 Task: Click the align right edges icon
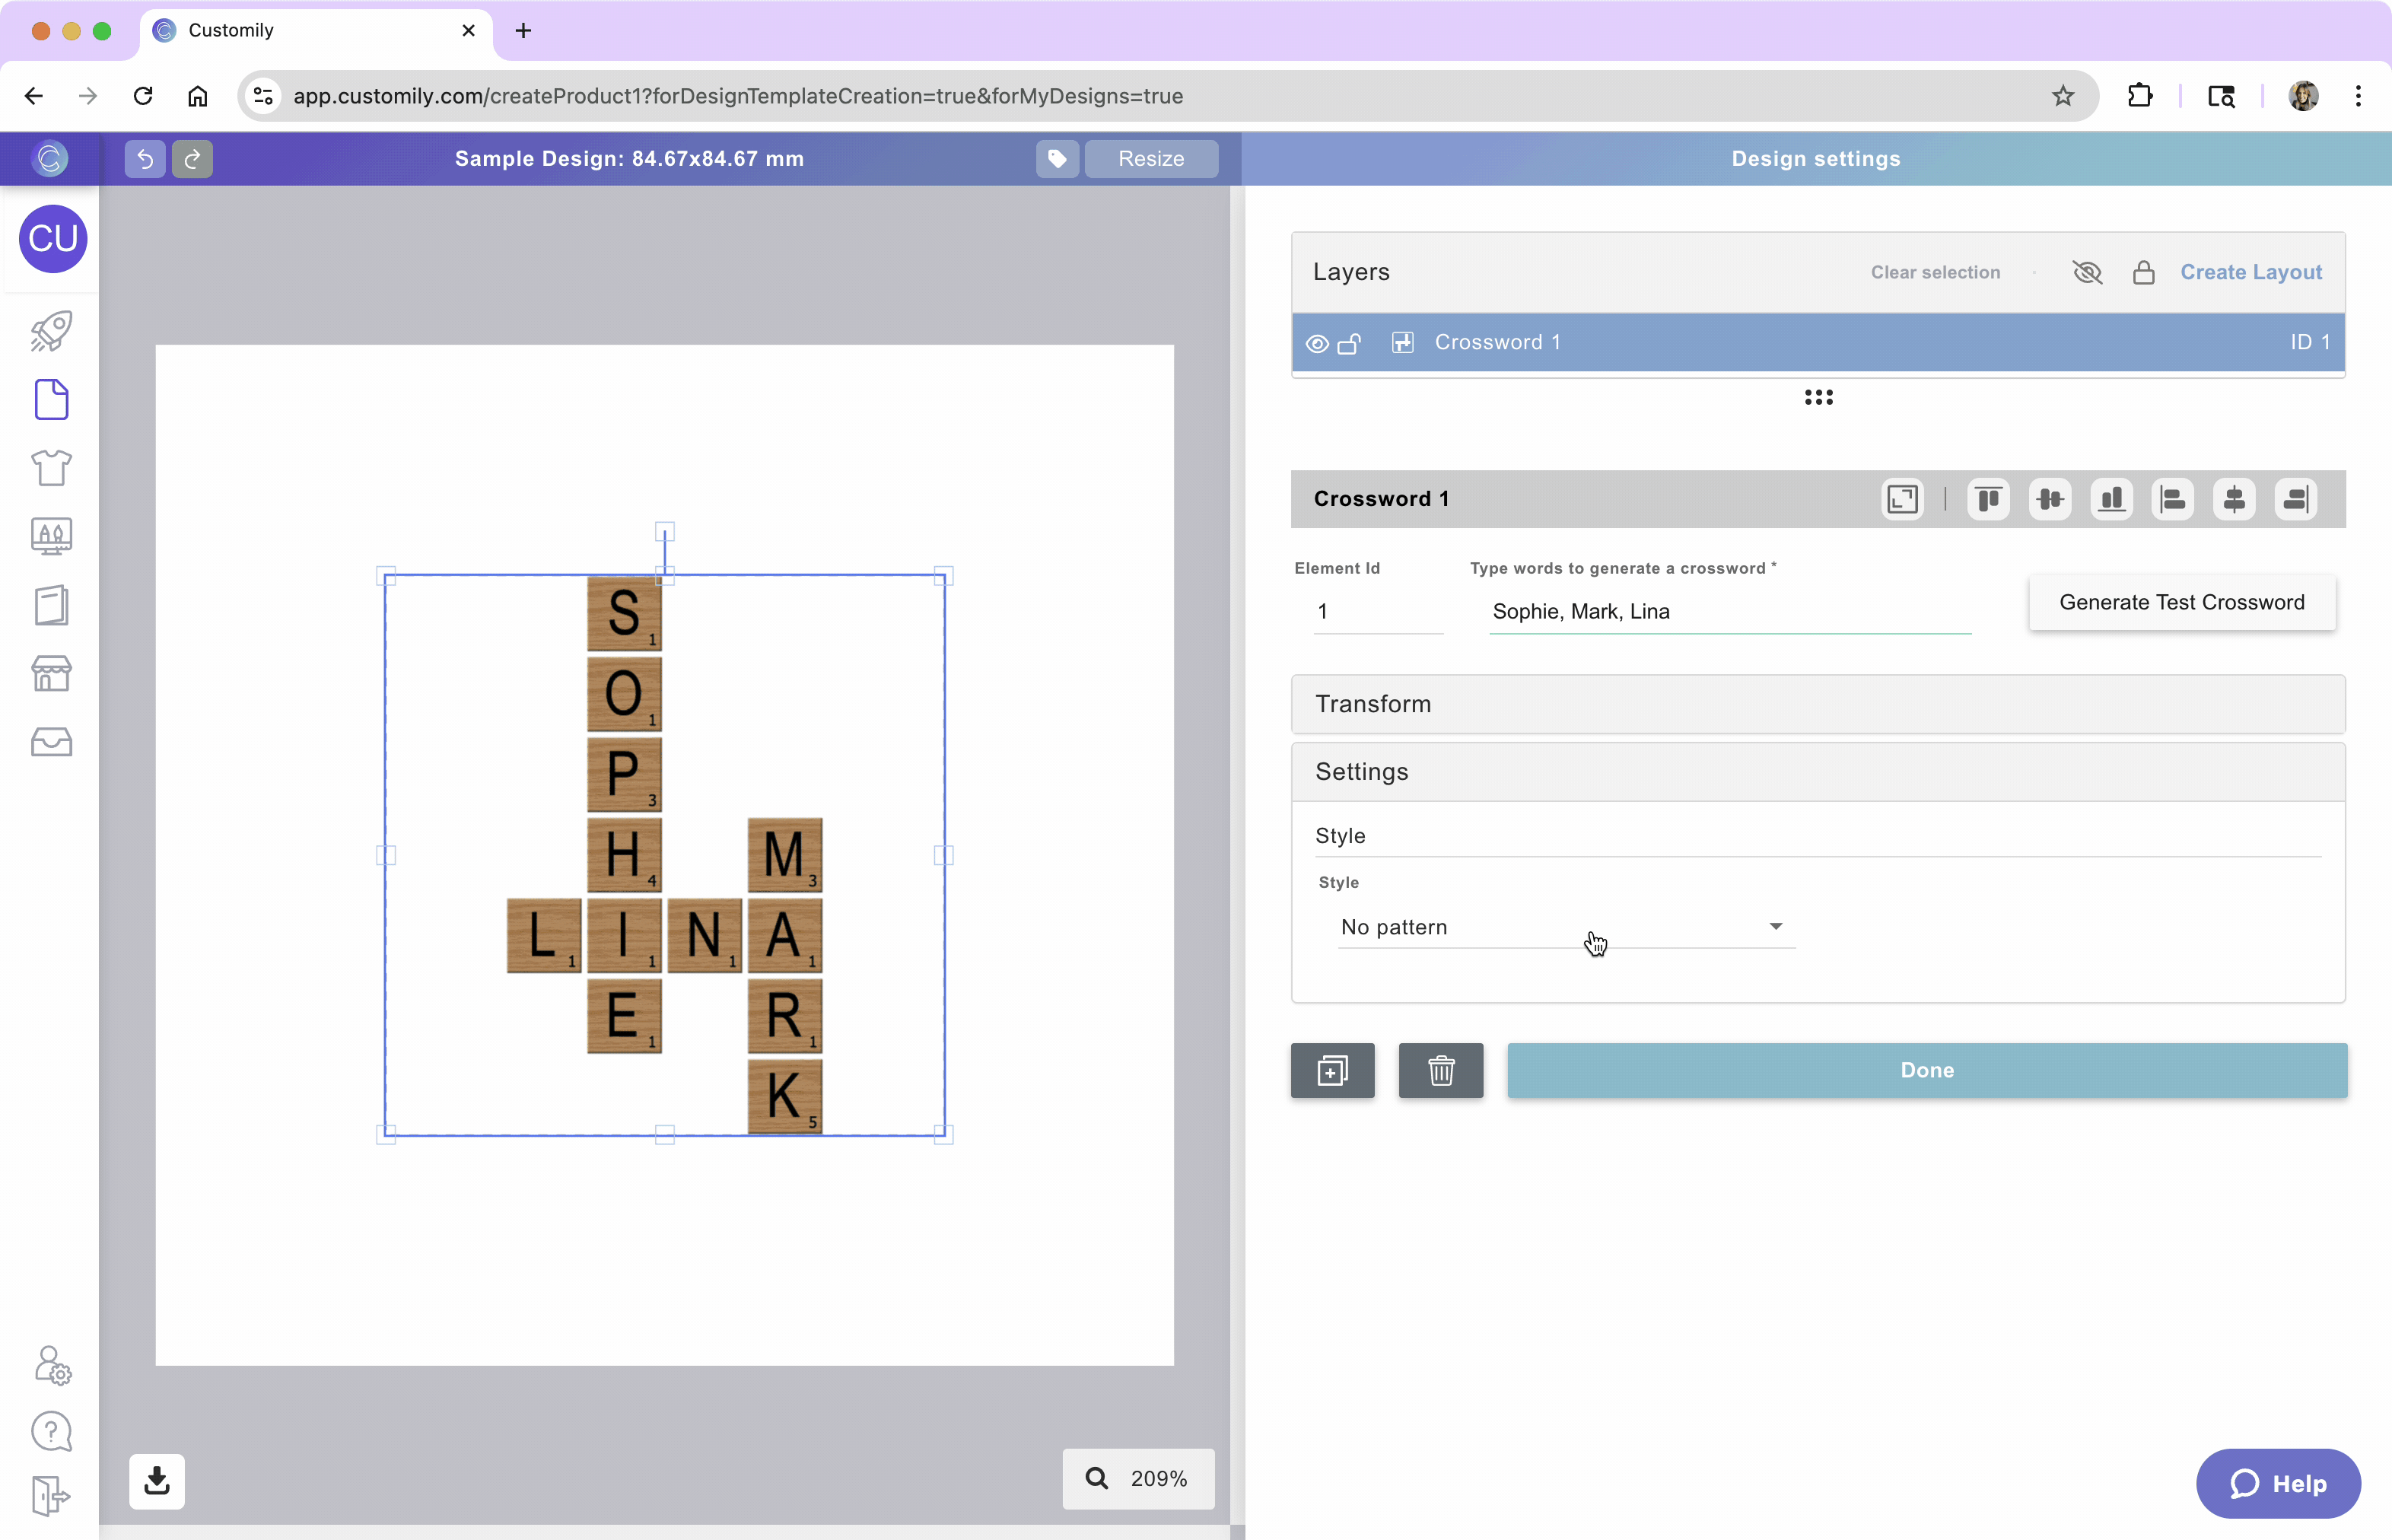(2296, 499)
